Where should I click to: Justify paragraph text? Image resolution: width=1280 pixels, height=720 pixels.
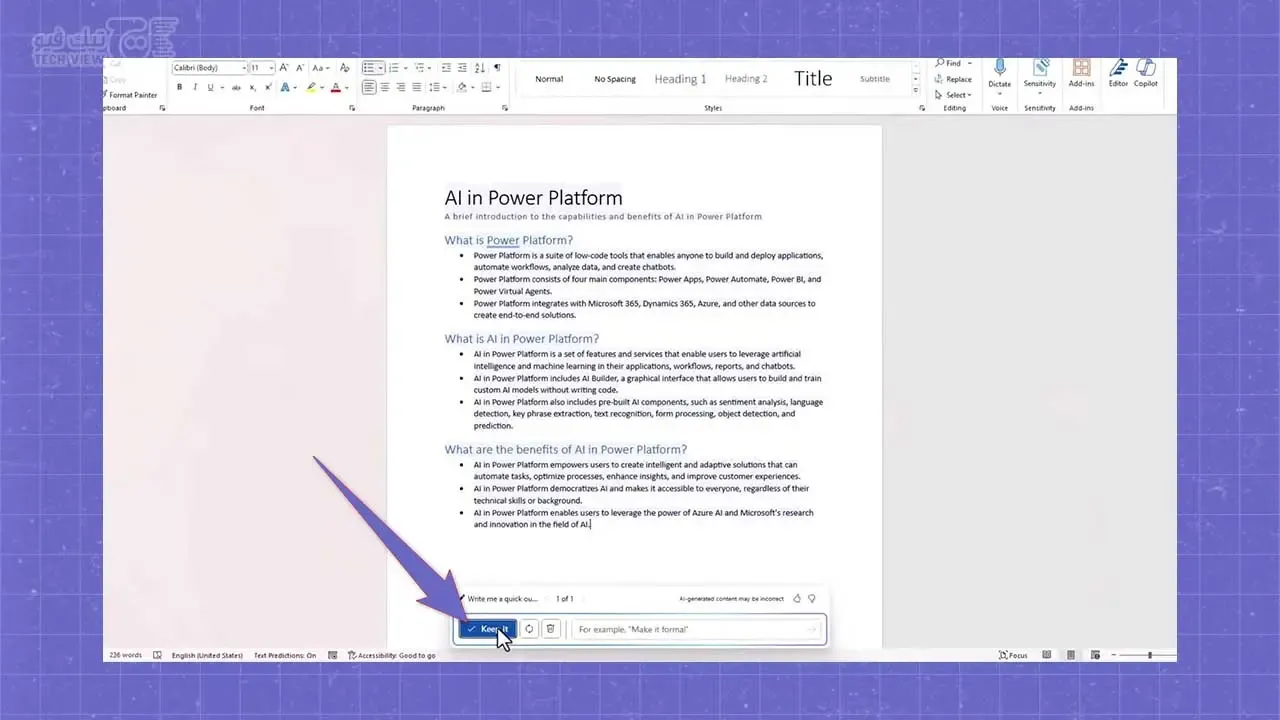point(417,87)
